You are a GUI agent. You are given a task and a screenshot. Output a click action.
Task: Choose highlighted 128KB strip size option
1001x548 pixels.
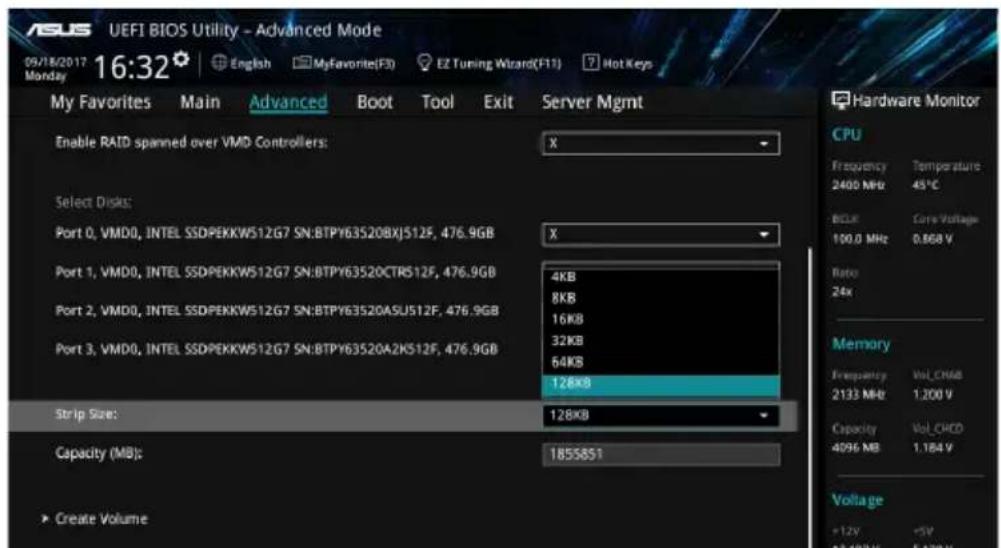[x=661, y=384]
